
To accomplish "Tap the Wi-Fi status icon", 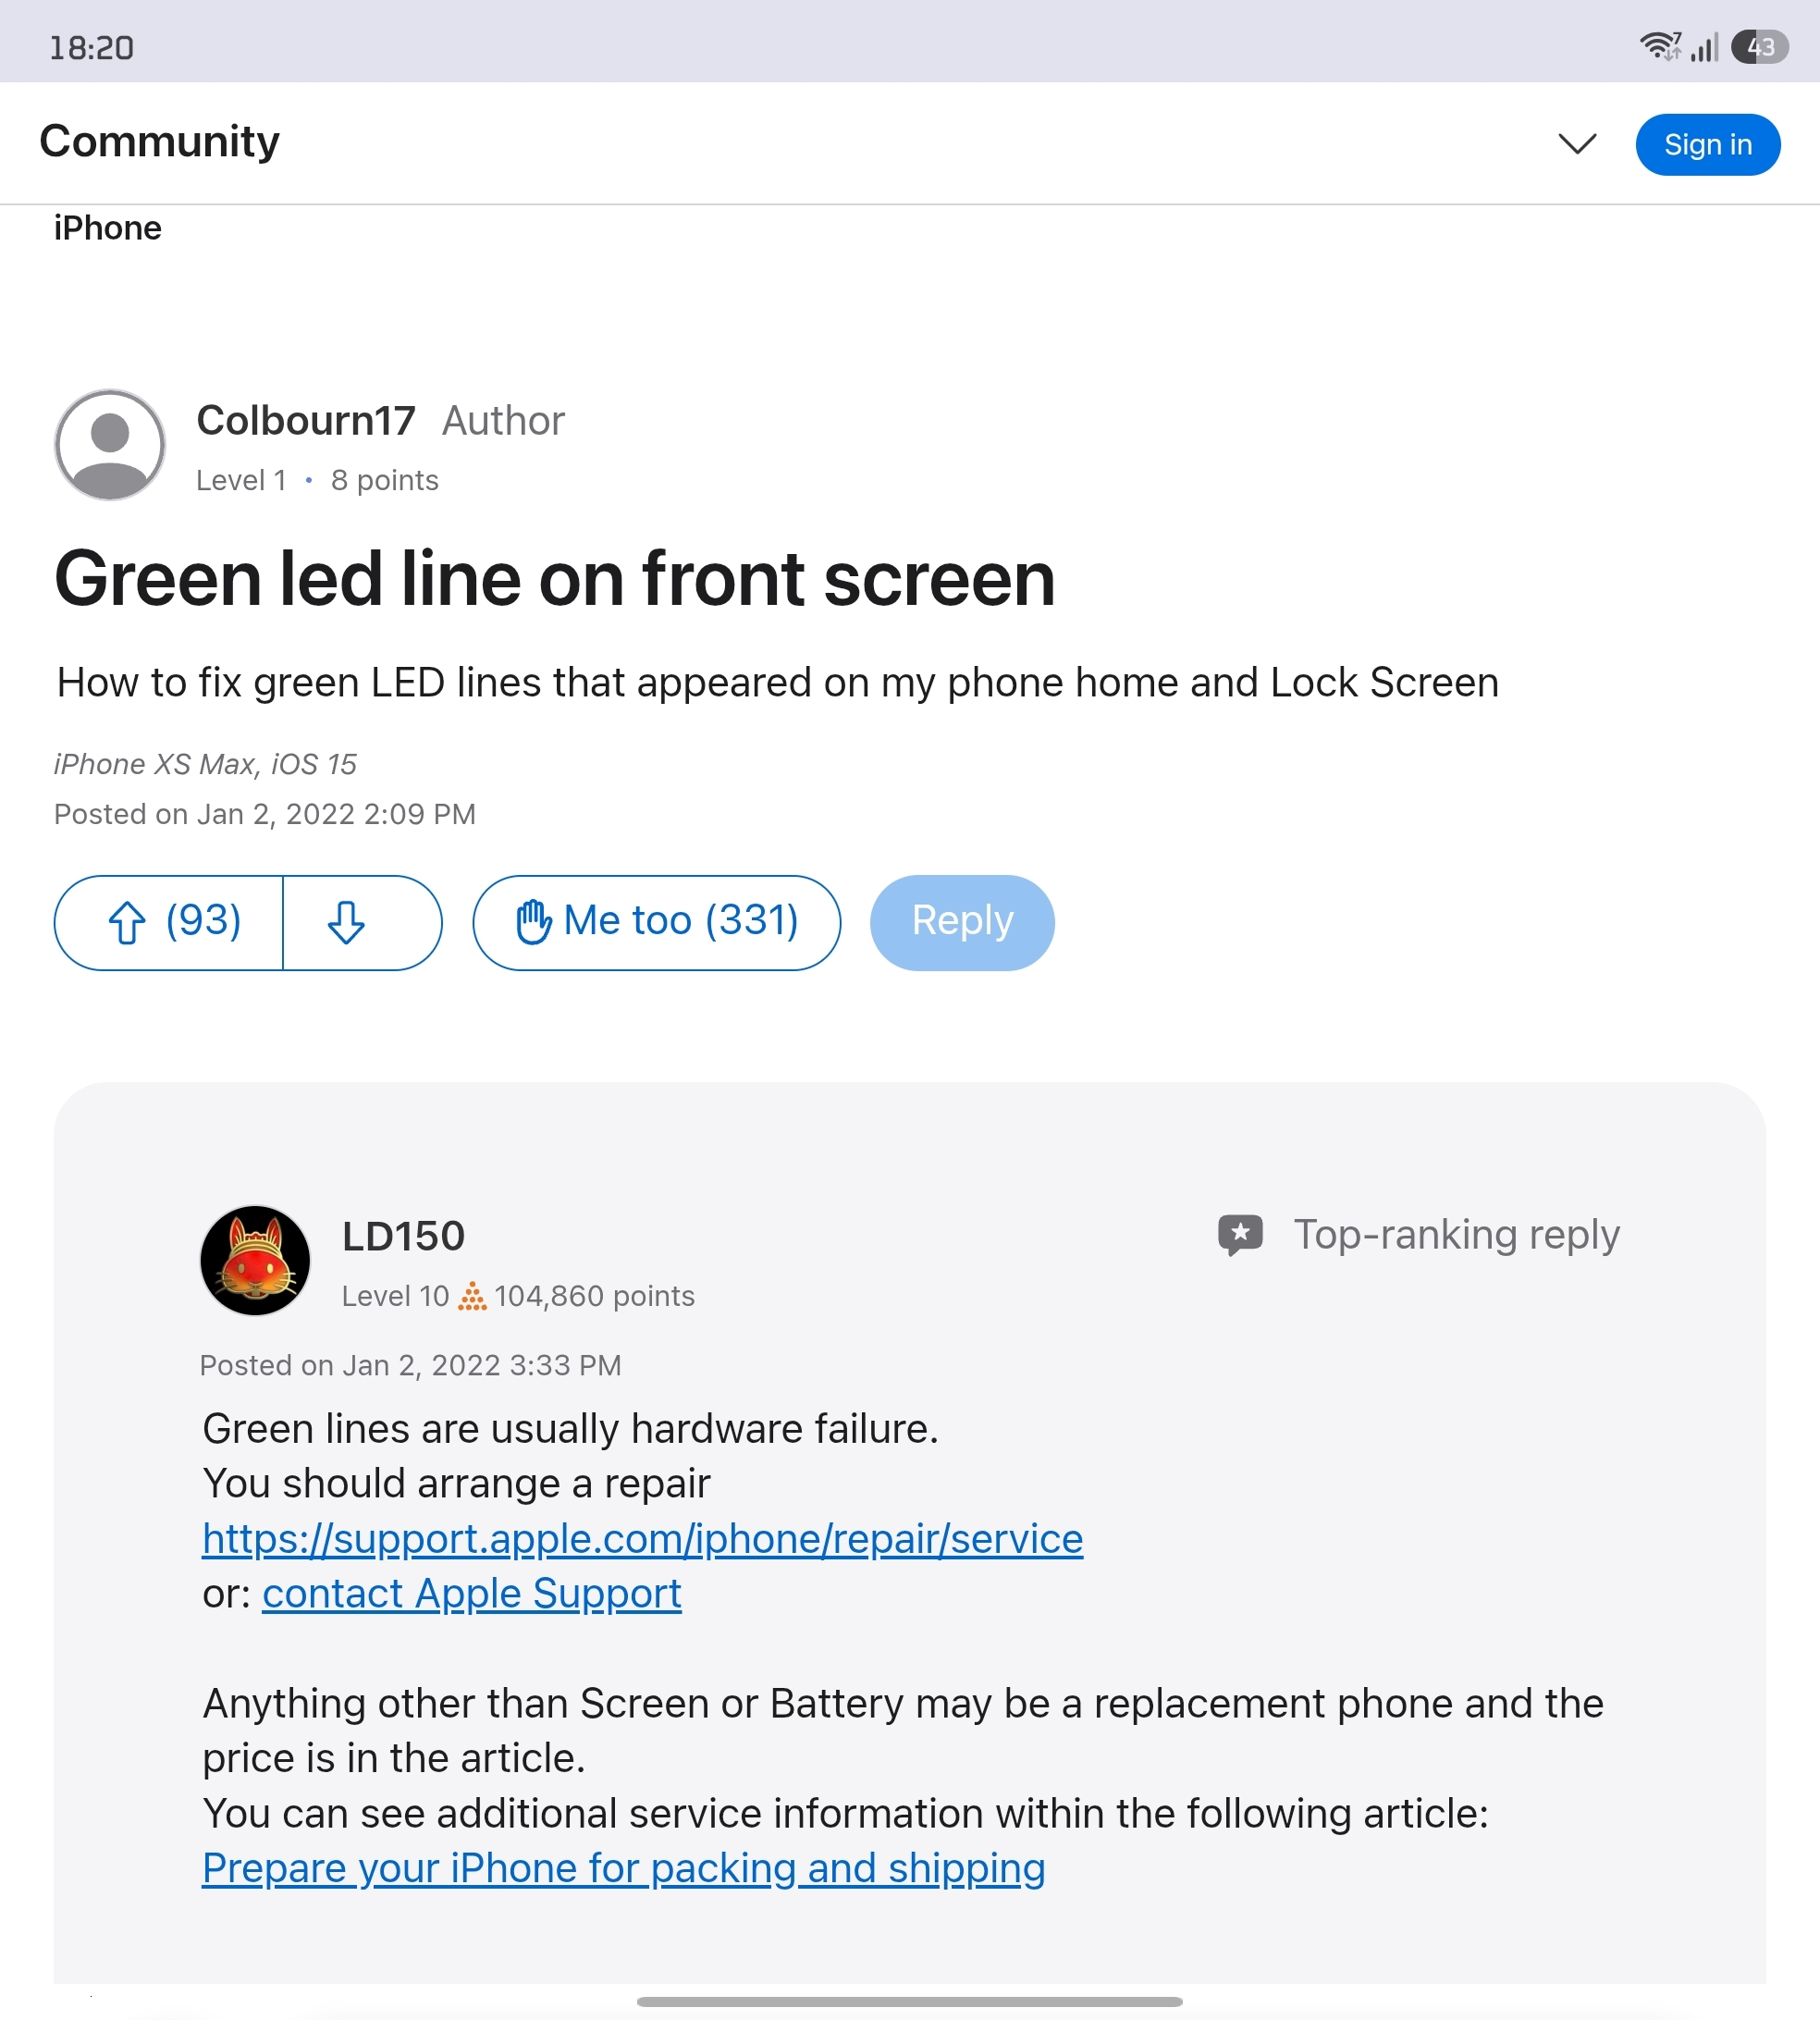I will pyautogui.click(x=1660, y=46).
